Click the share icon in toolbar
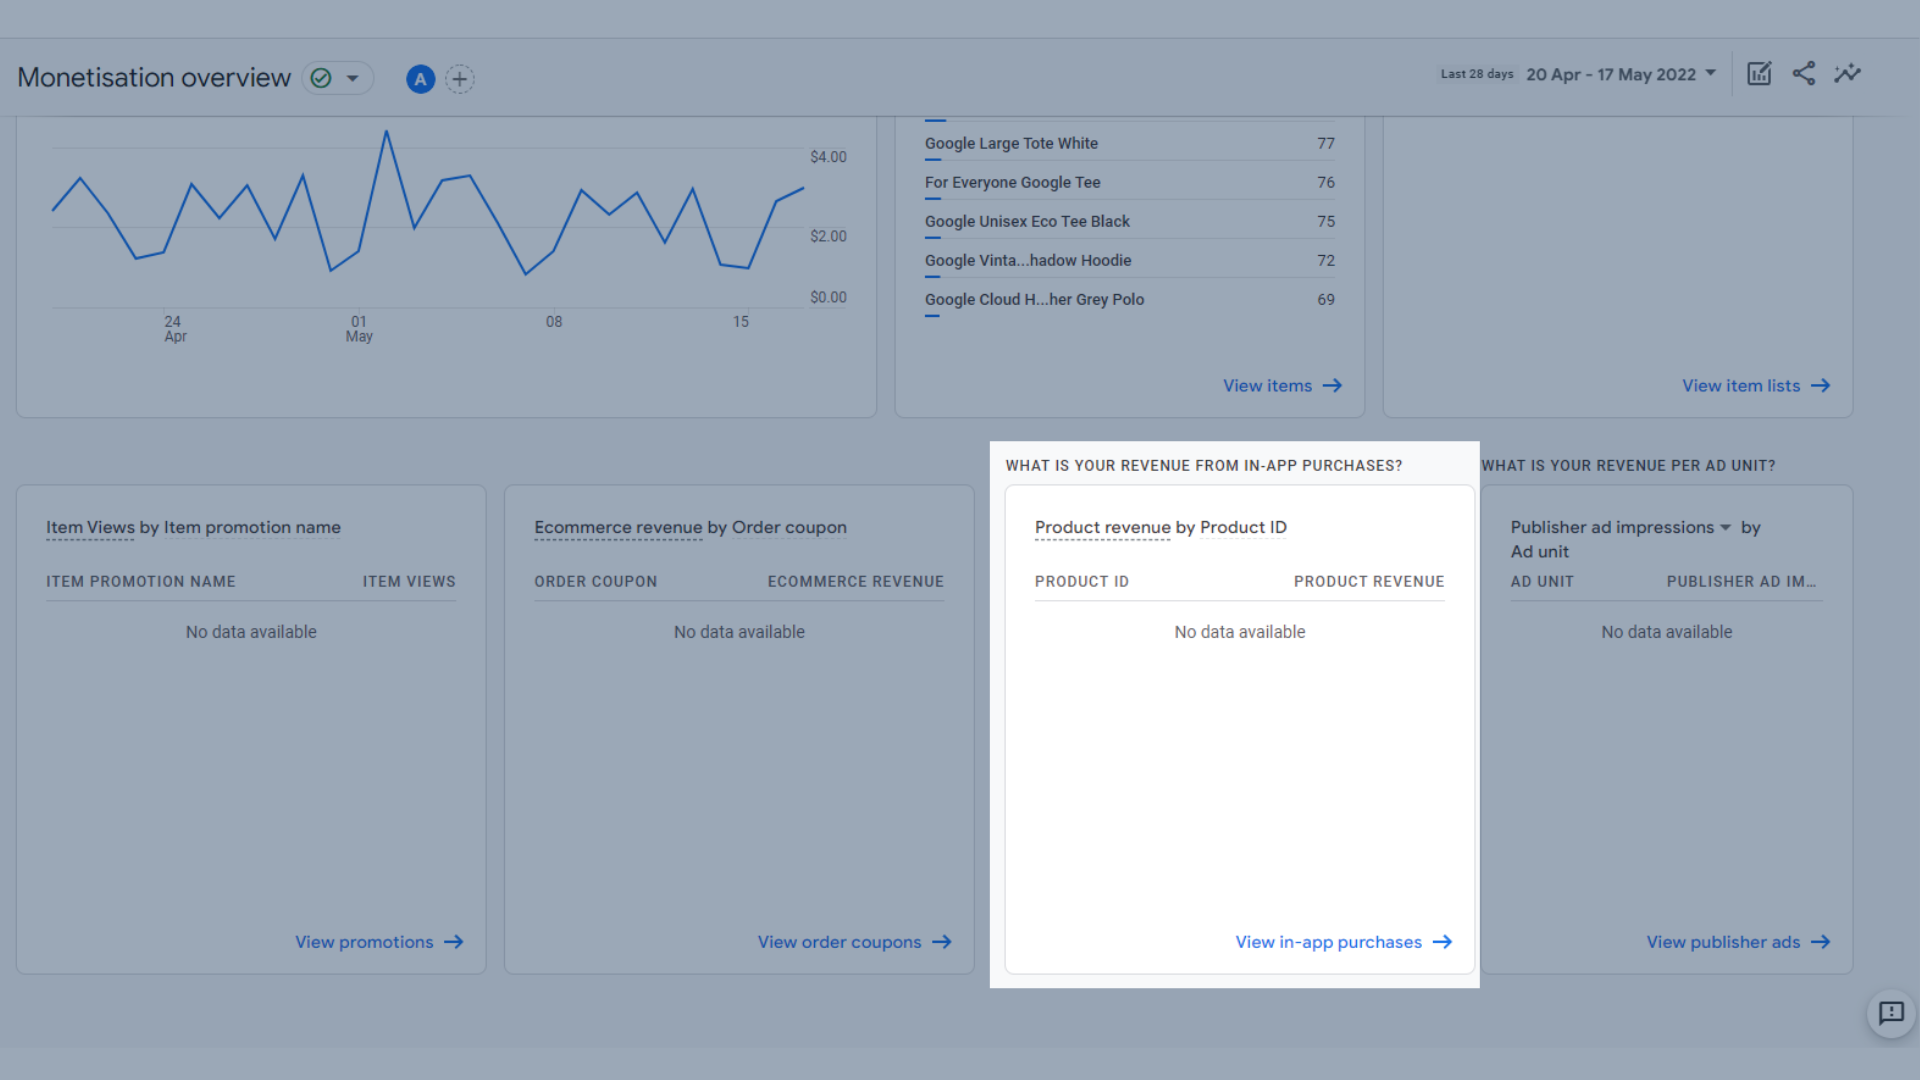 coord(1803,73)
